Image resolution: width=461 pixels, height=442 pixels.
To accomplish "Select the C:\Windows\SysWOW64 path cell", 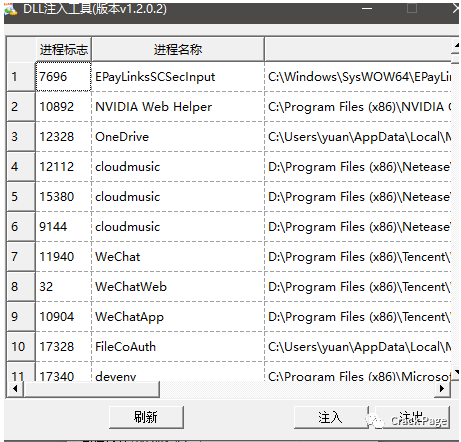I will click(358, 77).
